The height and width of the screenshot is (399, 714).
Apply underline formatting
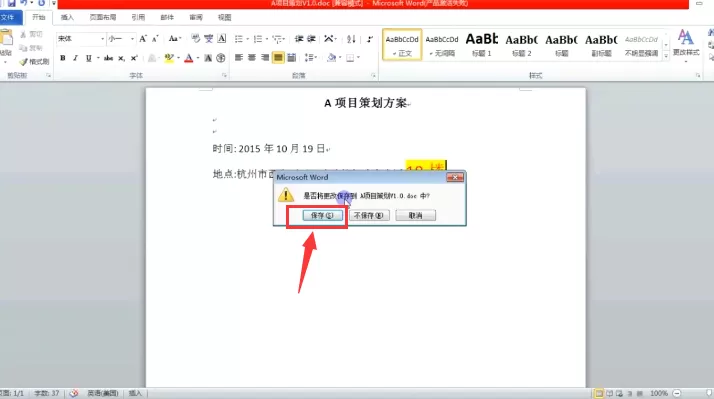(88, 58)
